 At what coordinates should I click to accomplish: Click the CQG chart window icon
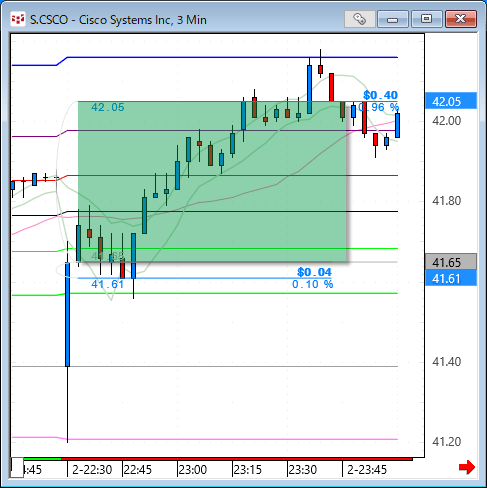click(x=18, y=19)
